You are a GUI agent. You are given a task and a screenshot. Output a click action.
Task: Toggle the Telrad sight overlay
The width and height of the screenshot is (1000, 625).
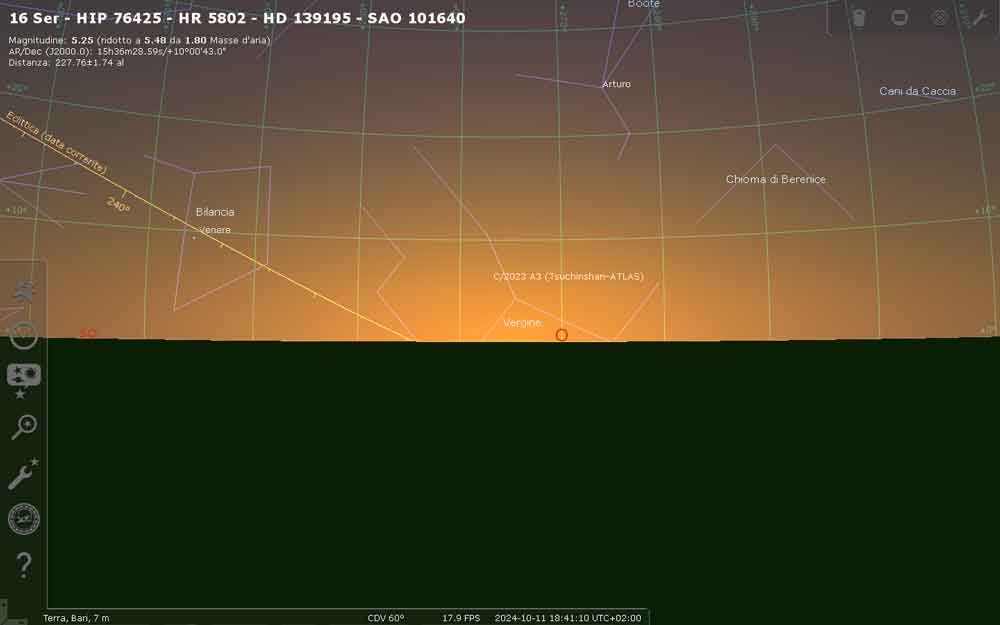click(x=939, y=17)
